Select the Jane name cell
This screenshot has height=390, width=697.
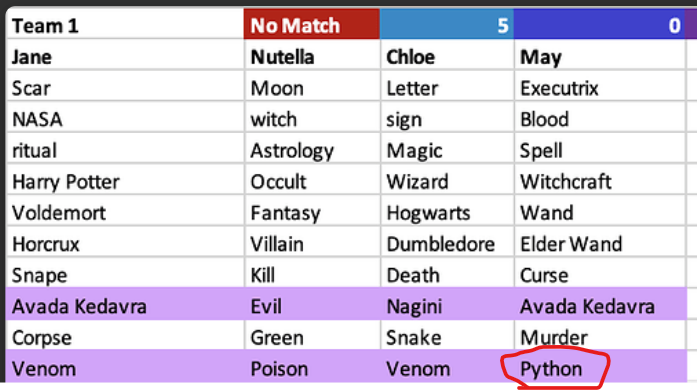pyautogui.click(x=125, y=56)
